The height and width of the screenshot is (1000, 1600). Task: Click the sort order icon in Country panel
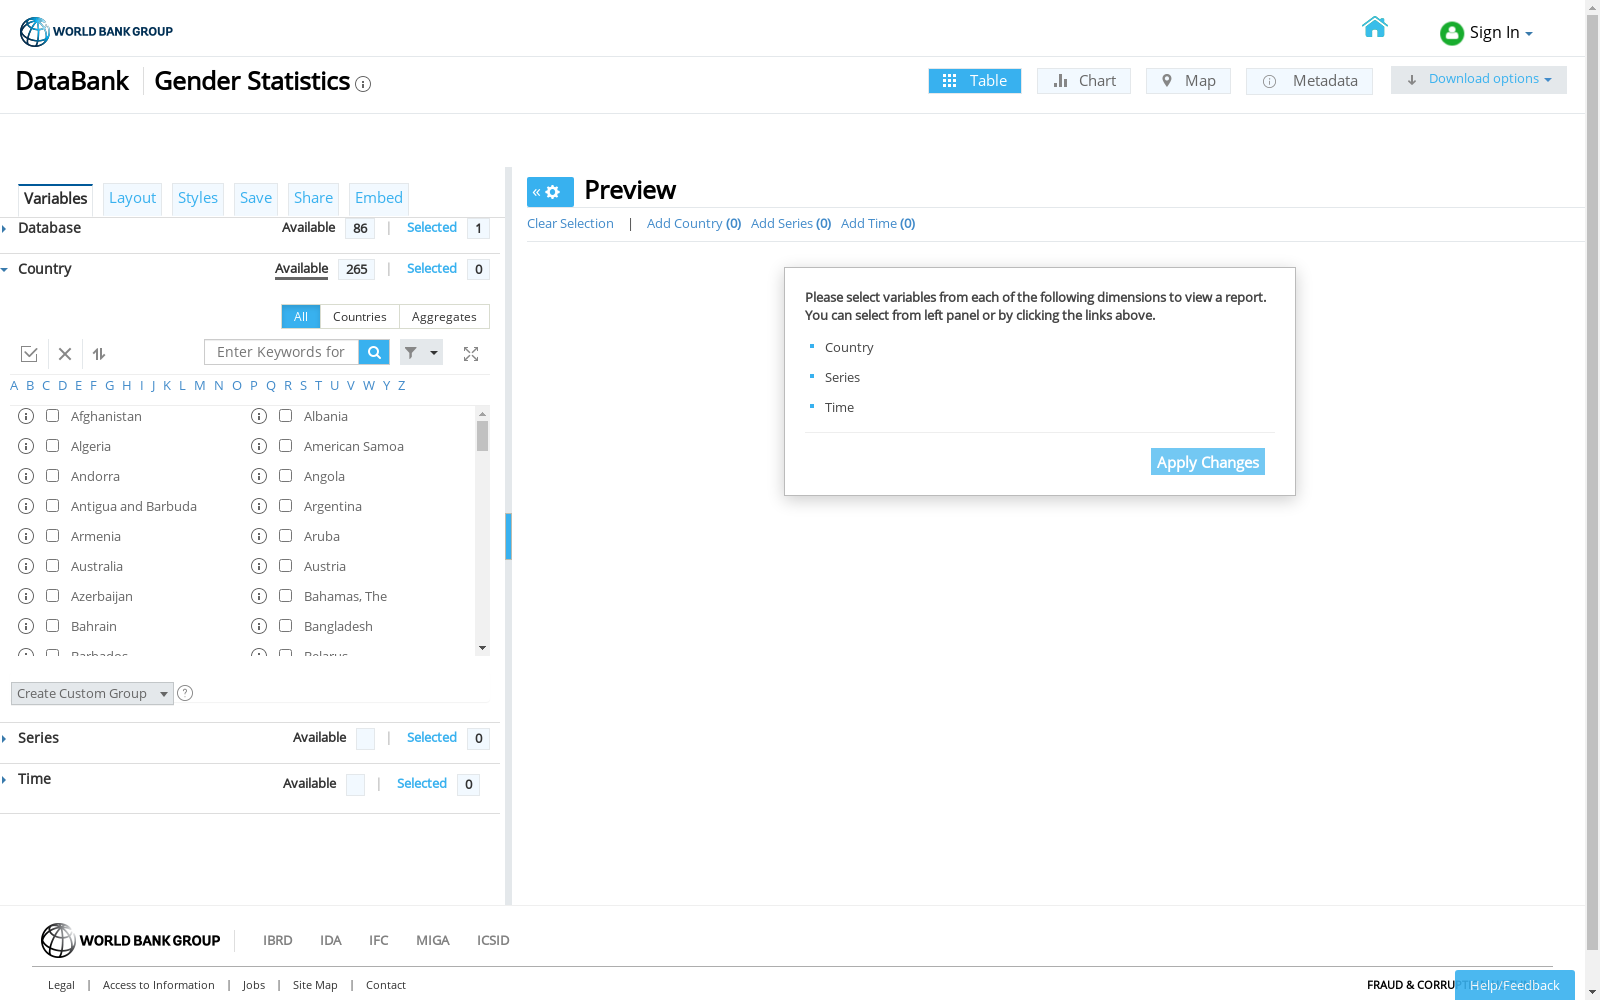point(99,354)
